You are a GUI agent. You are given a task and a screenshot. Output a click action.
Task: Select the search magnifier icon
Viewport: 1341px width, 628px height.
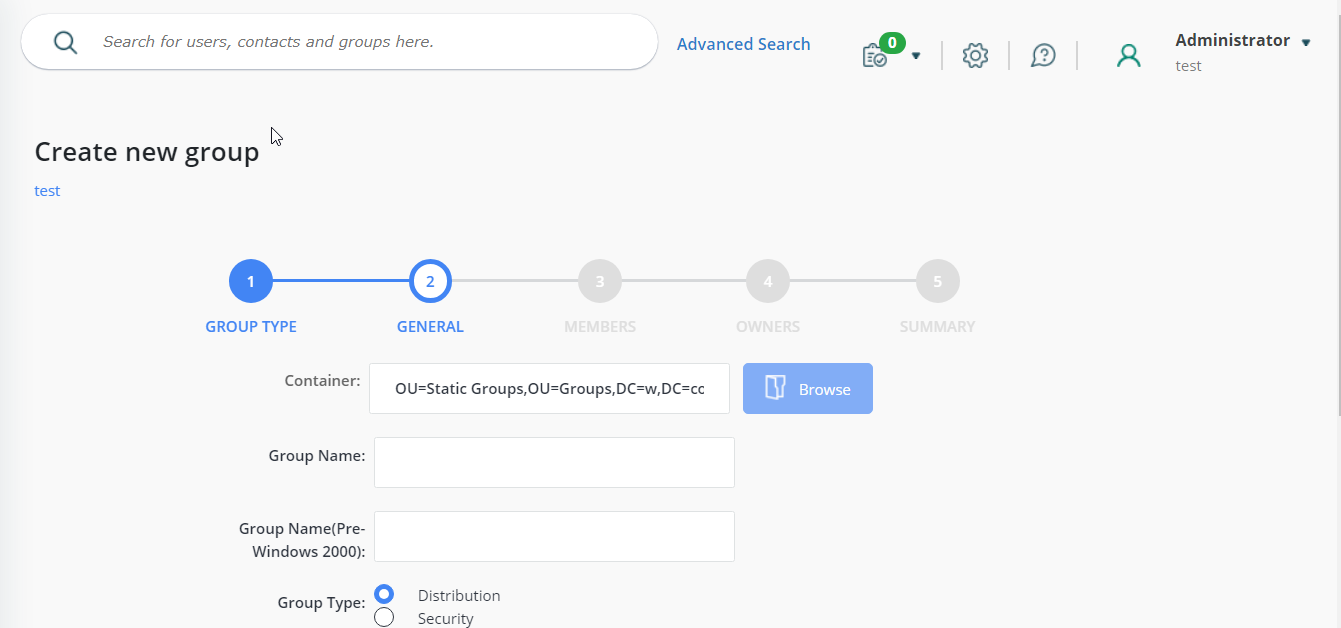(64, 42)
